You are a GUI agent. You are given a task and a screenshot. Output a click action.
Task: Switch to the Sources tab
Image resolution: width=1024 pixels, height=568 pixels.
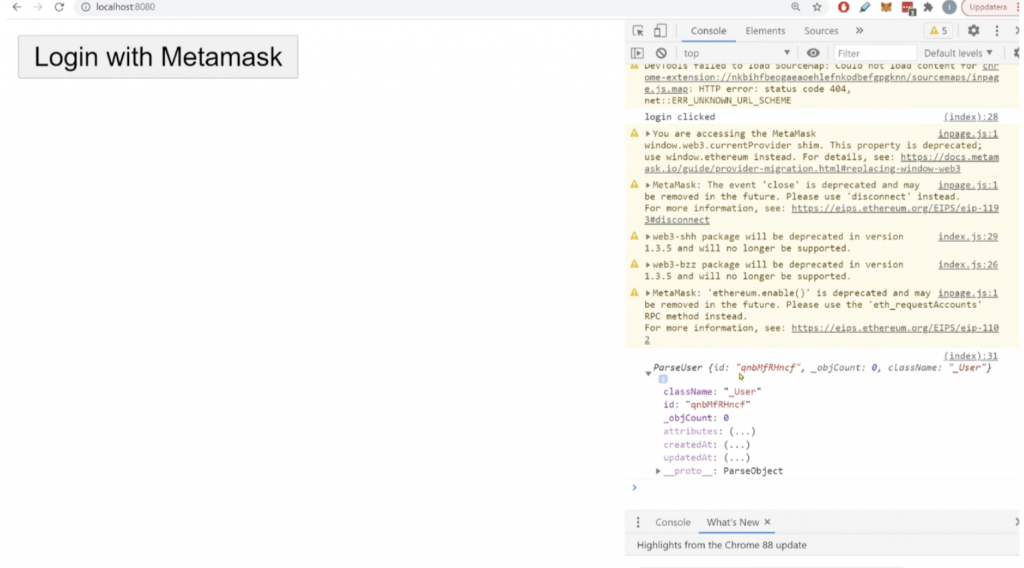click(821, 31)
